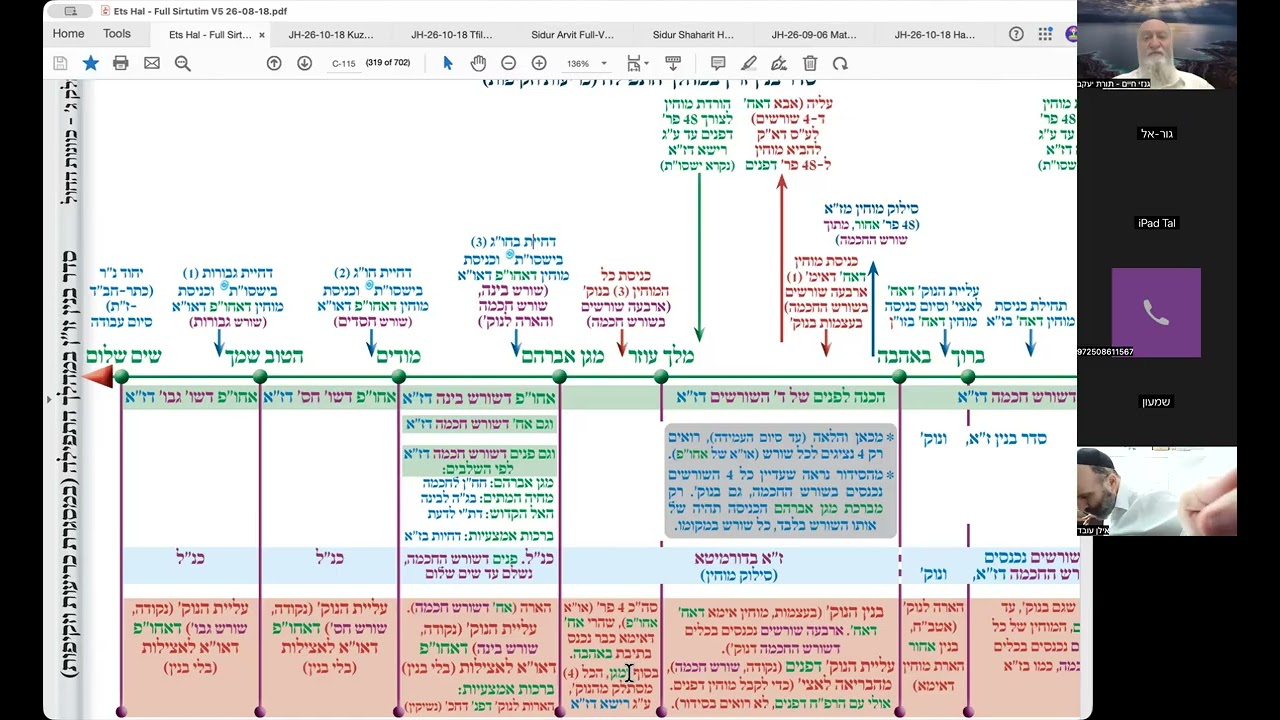
Task: Click the green timeline marker under מגן אברהם
Action: pyautogui.click(x=559, y=376)
